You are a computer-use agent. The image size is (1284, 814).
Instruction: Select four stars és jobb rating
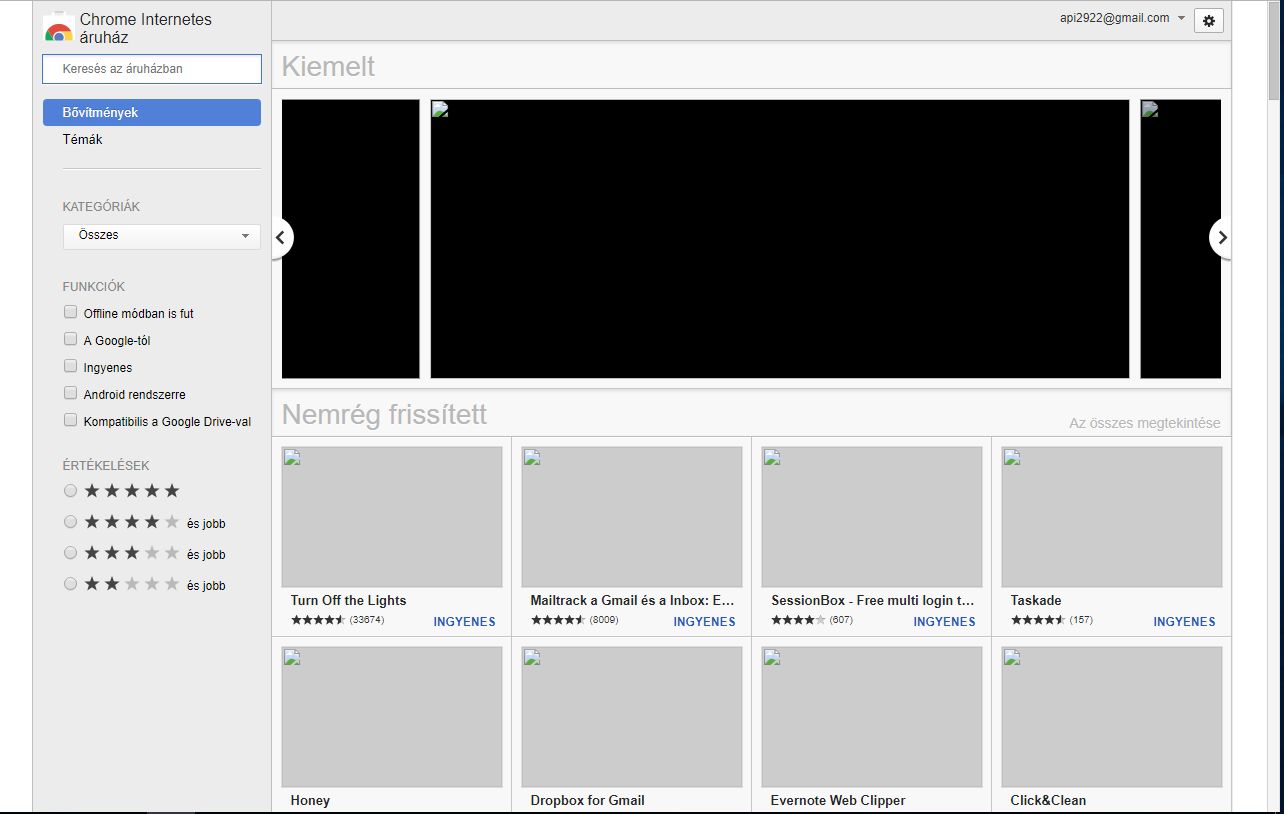70,522
